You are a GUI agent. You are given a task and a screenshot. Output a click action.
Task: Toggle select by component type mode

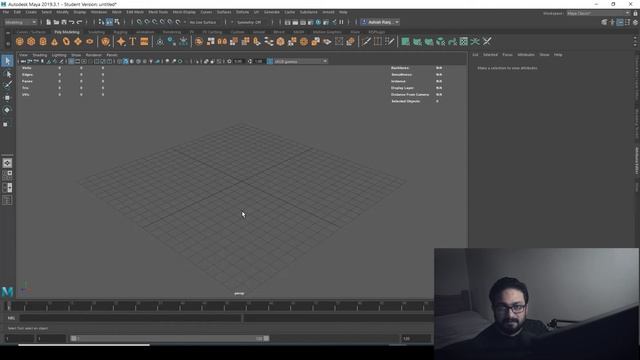click(117, 22)
